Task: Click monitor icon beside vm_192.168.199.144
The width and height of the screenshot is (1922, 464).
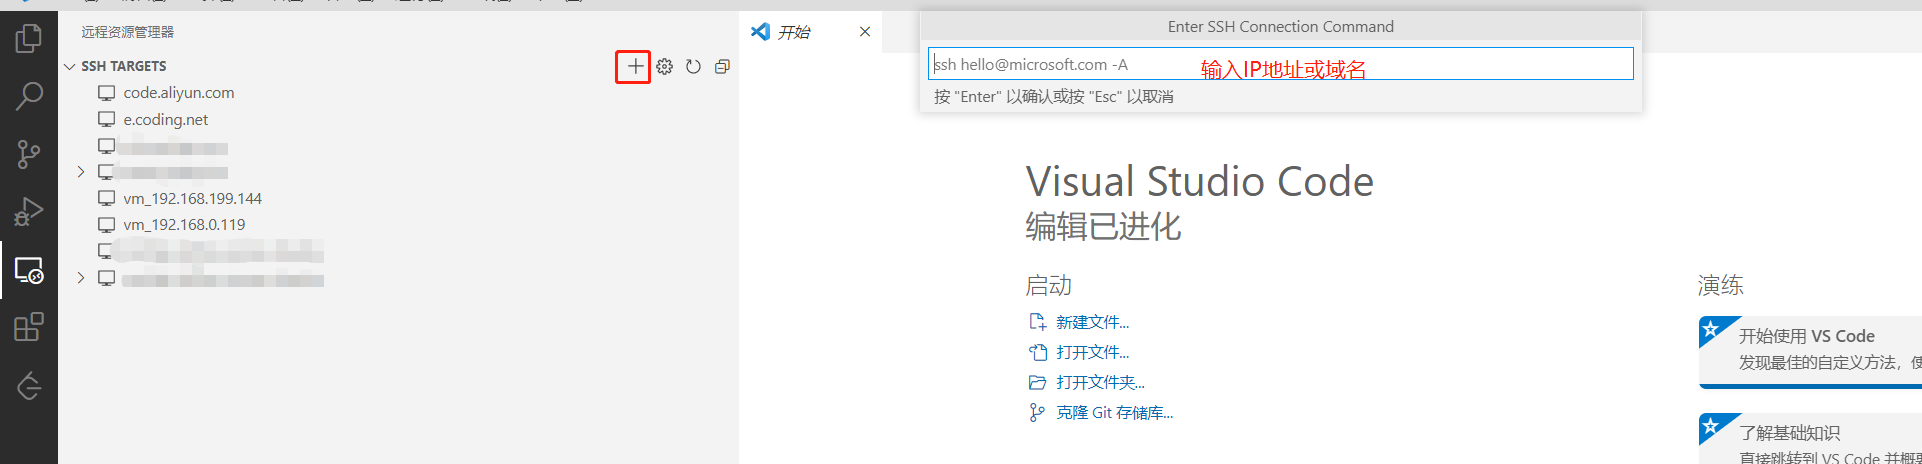Action: click(x=106, y=198)
